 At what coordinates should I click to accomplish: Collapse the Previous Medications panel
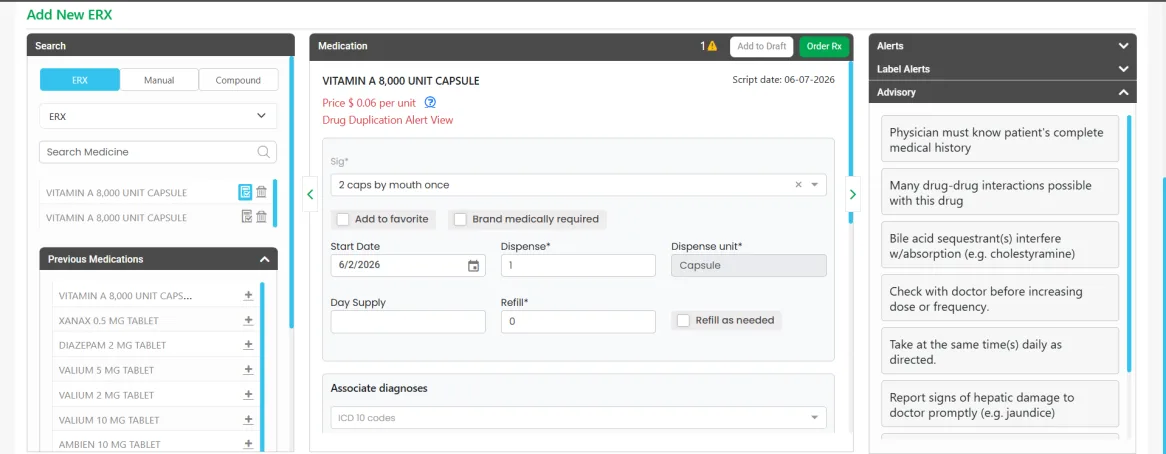pos(264,259)
